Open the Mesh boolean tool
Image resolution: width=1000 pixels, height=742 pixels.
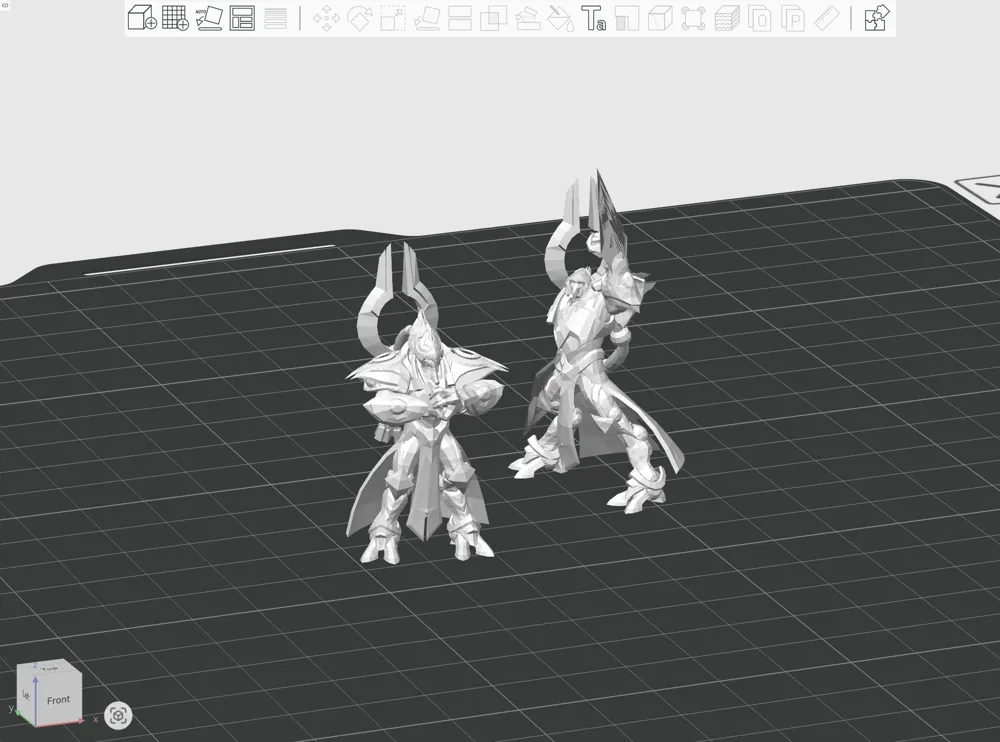click(494, 18)
